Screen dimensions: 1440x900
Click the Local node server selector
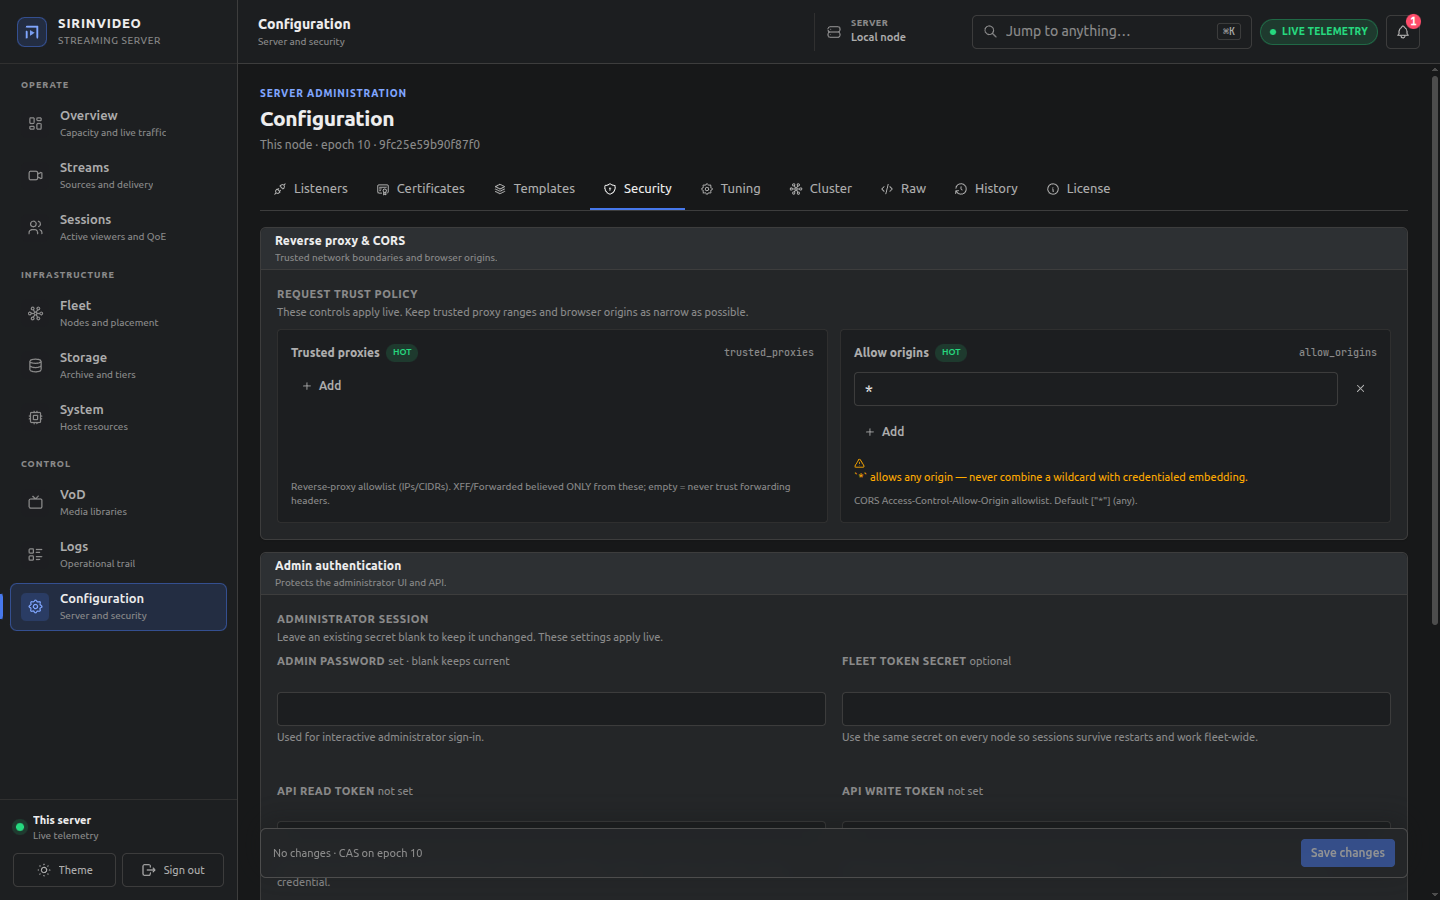866,32
